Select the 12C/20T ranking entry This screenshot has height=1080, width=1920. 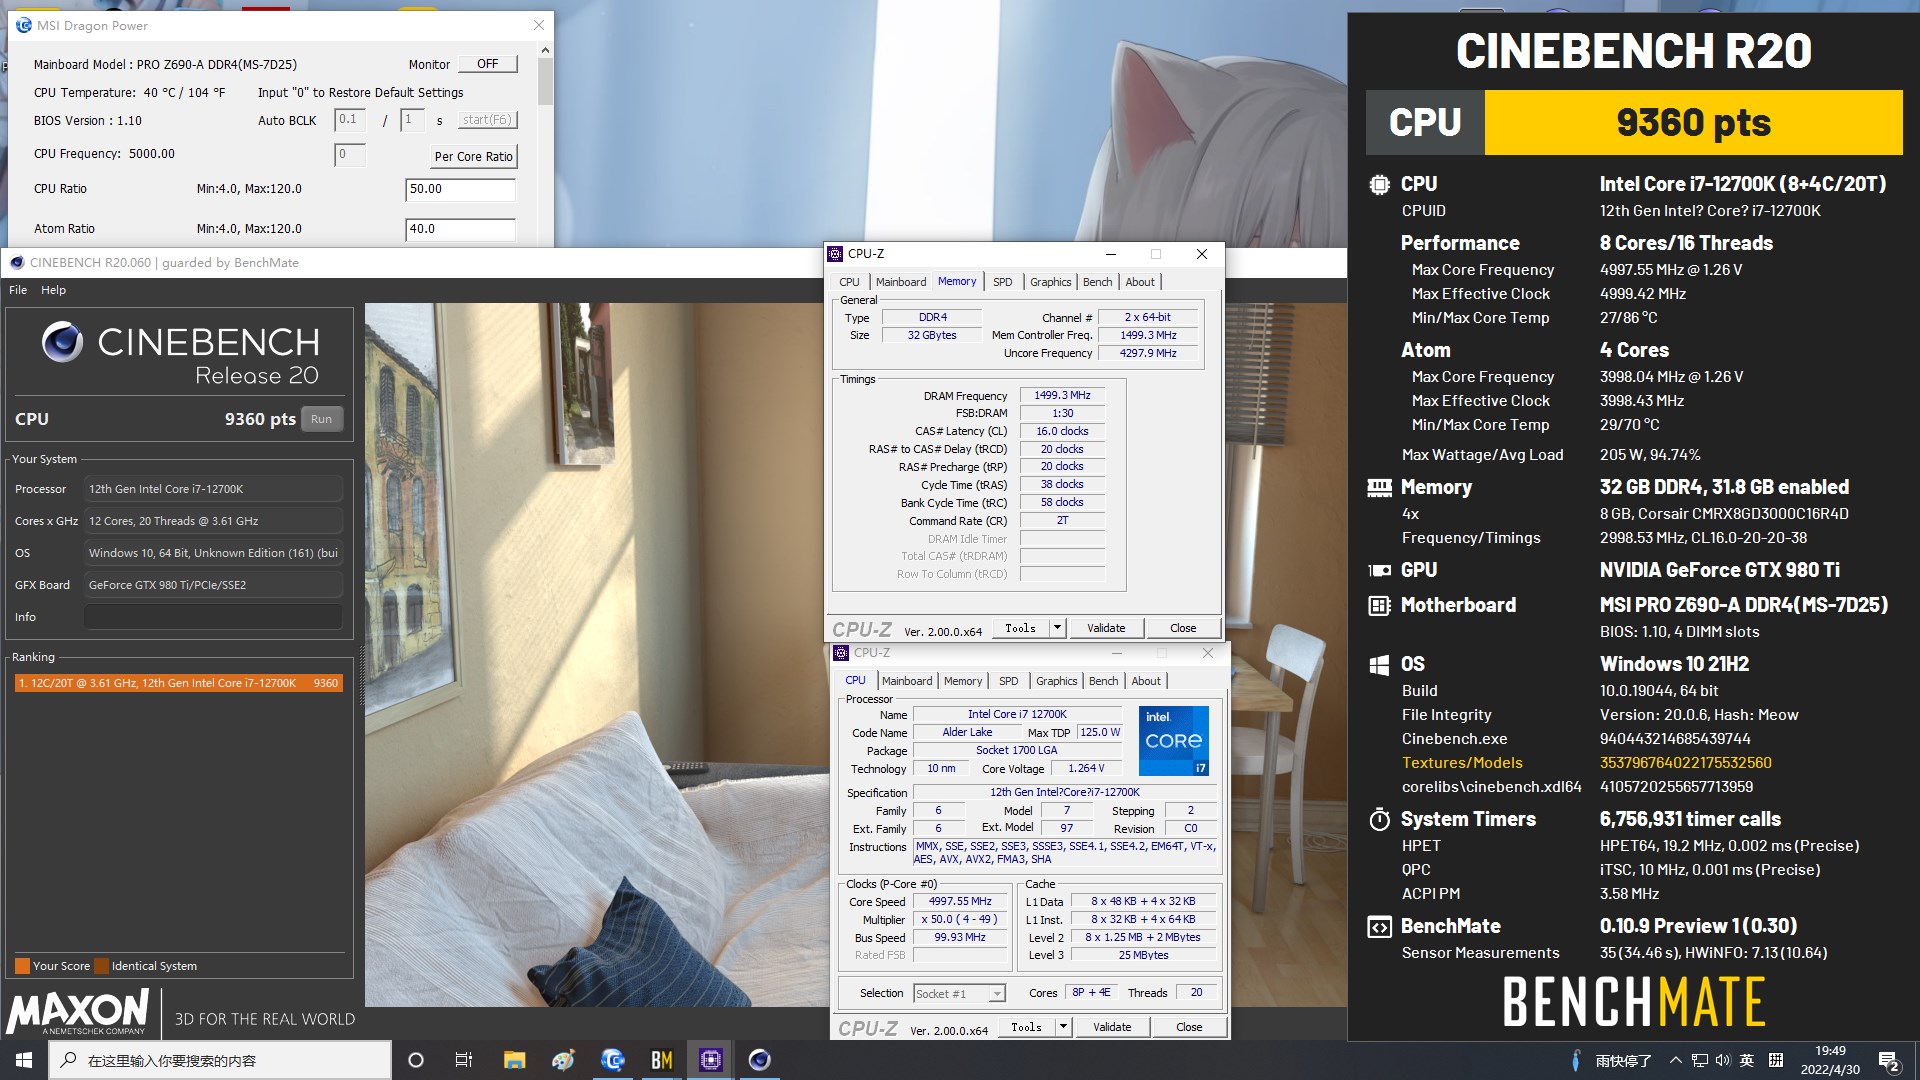pyautogui.click(x=179, y=683)
